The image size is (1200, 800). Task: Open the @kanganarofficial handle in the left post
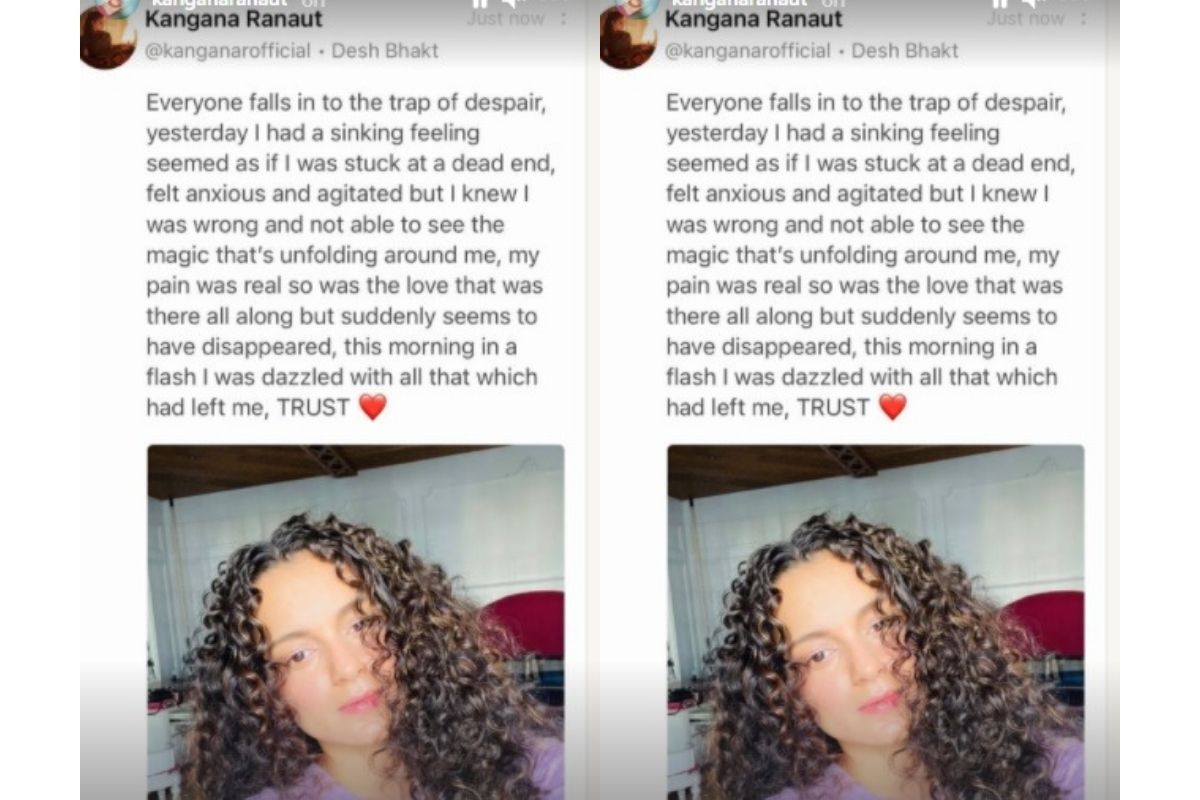[228, 51]
